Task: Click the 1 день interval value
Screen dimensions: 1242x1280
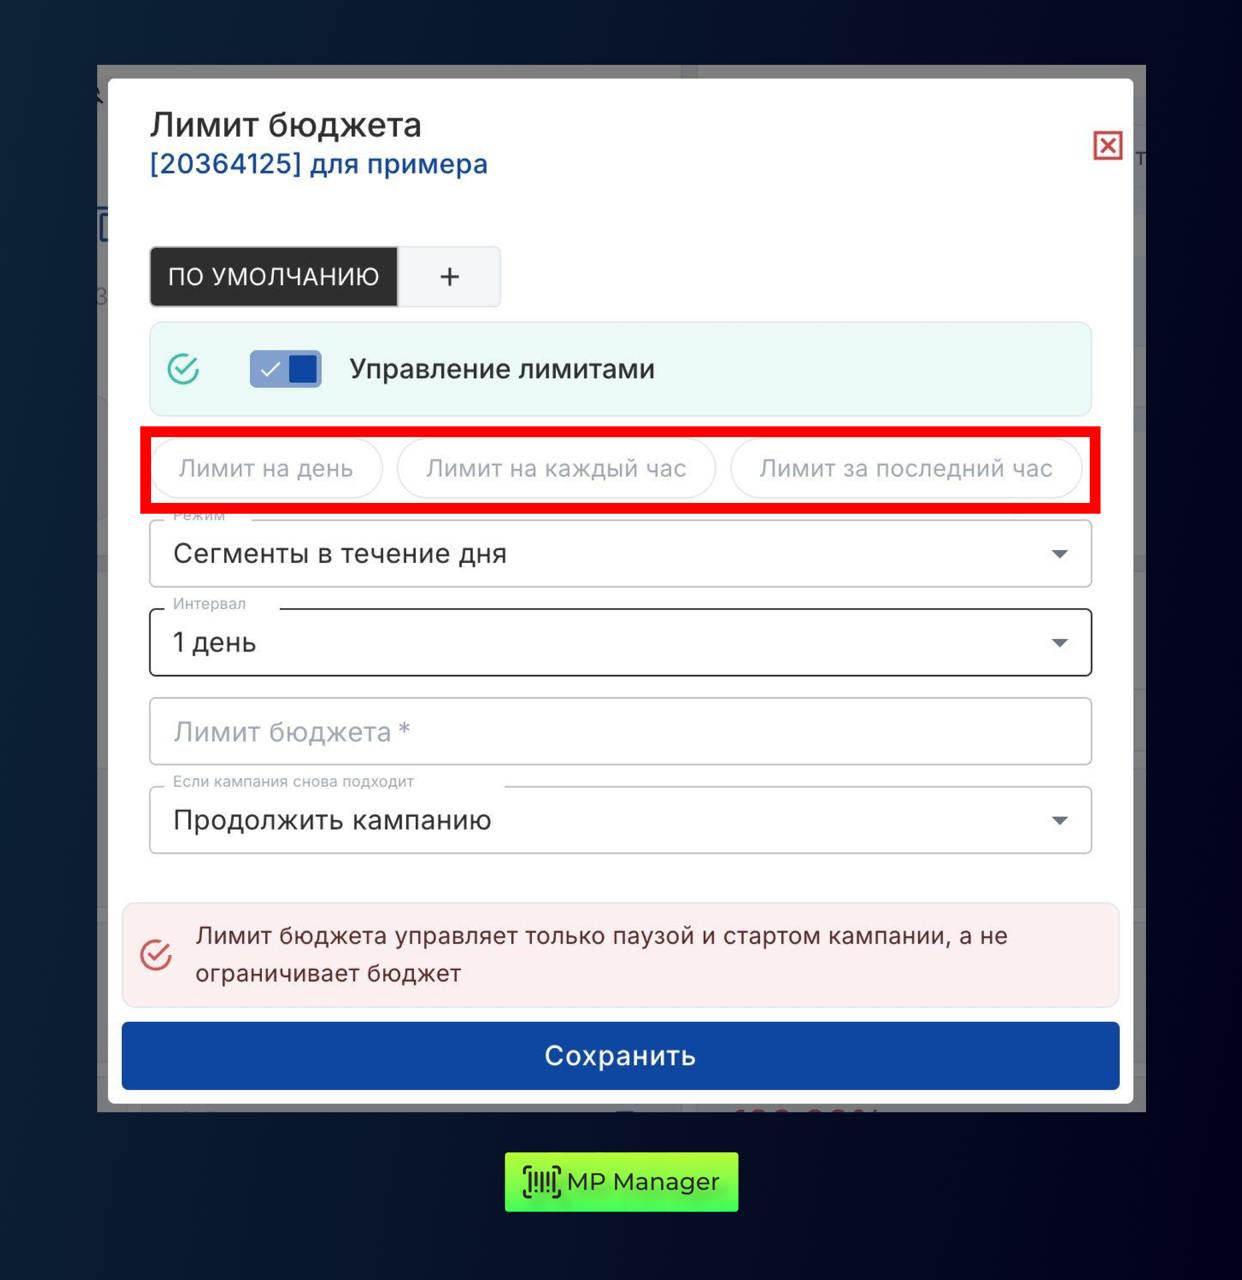Action: click(215, 643)
